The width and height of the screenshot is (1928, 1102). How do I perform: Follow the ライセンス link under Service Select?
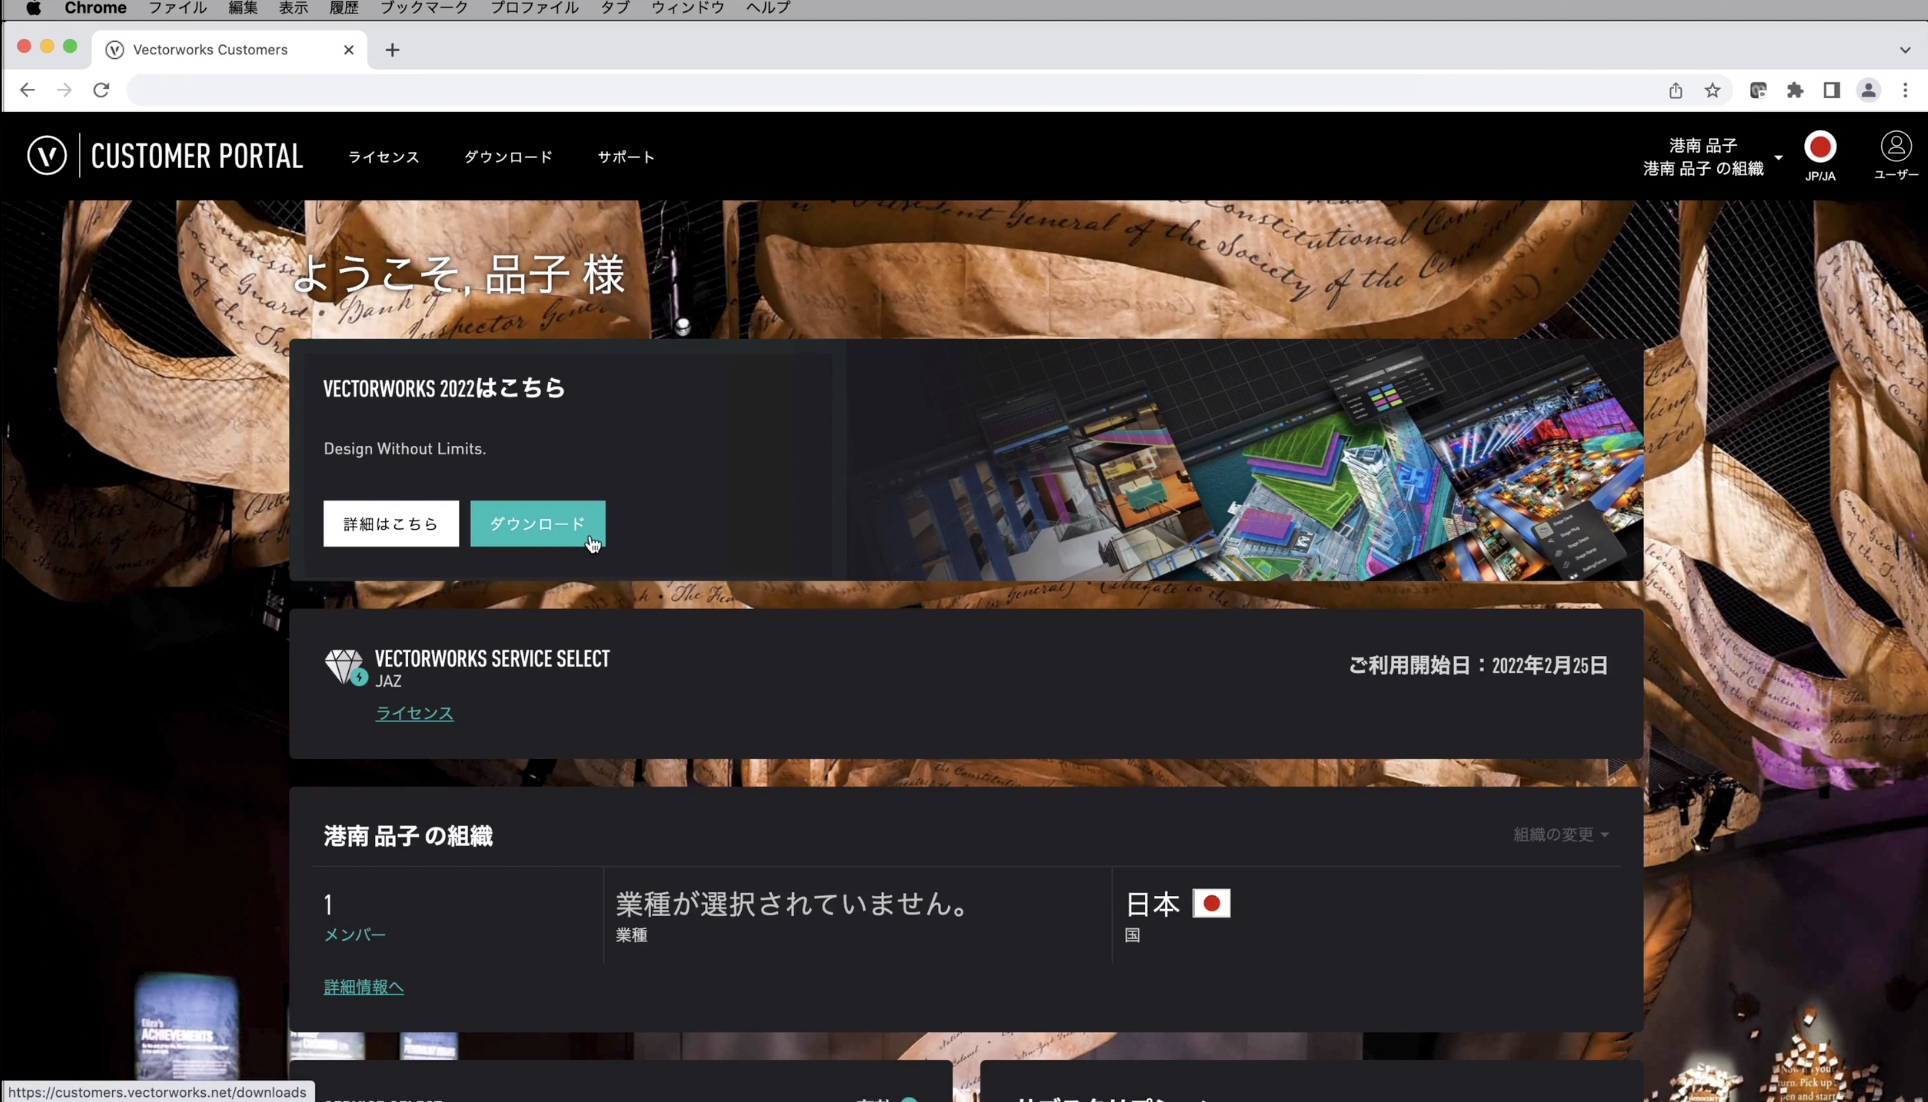click(x=414, y=713)
